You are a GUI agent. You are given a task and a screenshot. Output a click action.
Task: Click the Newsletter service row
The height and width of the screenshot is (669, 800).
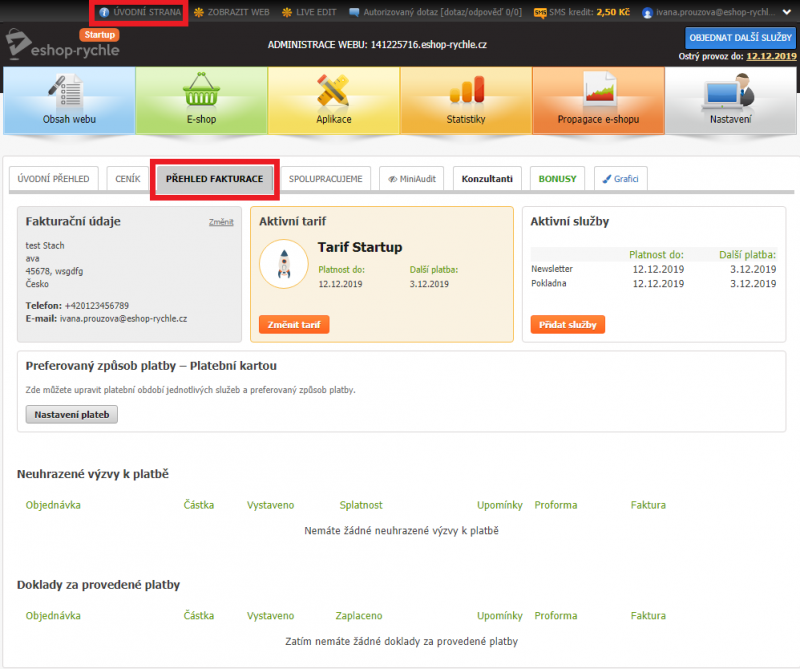point(654,269)
